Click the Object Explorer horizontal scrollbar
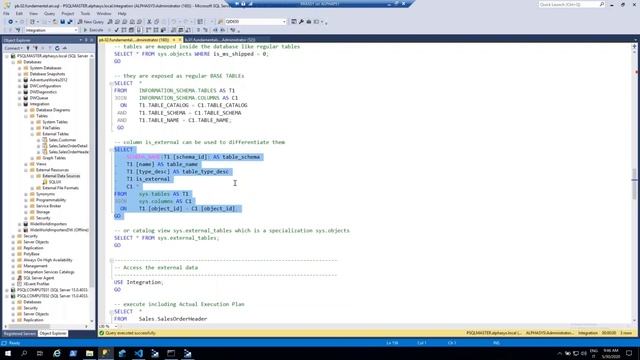Viewport: 640px width, 360px height. pyautogui.click(x=46, y=327)
